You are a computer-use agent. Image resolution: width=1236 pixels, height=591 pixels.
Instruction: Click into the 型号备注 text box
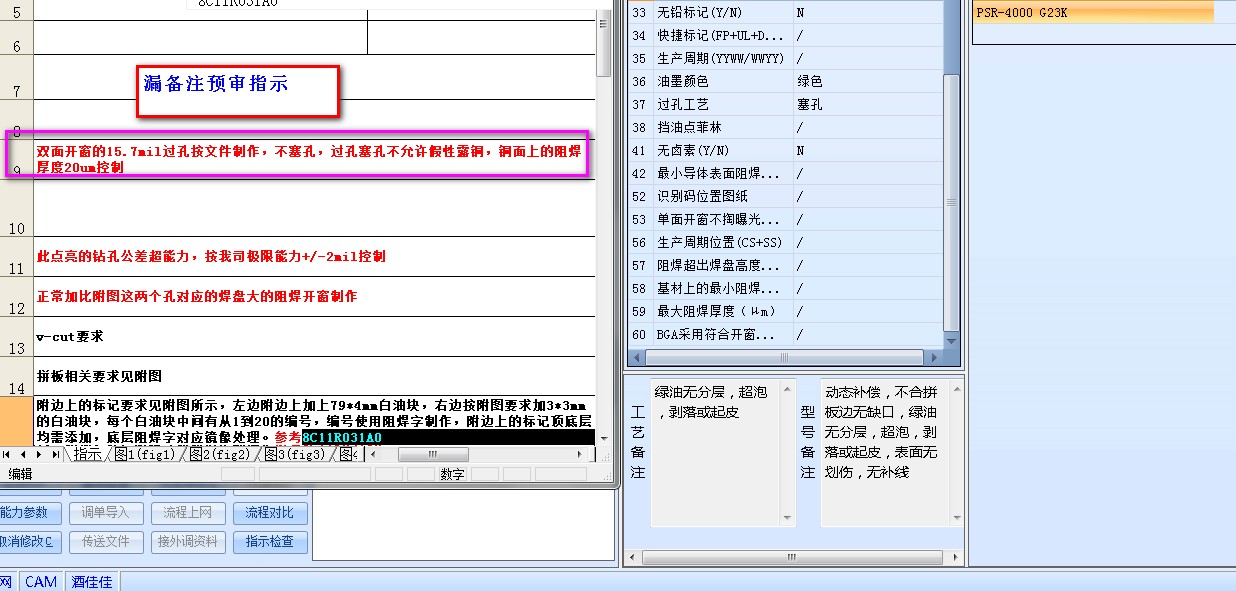[884, 452]
